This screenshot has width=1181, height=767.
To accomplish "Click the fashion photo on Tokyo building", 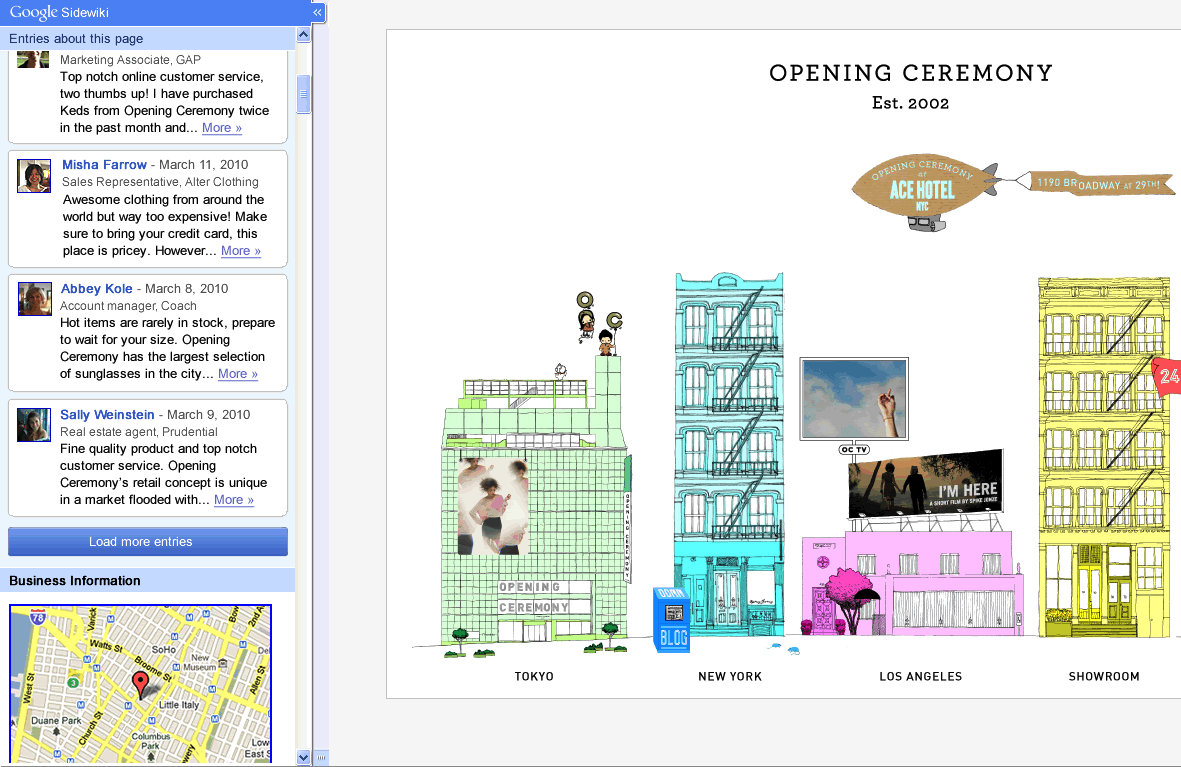I will 493,506.
